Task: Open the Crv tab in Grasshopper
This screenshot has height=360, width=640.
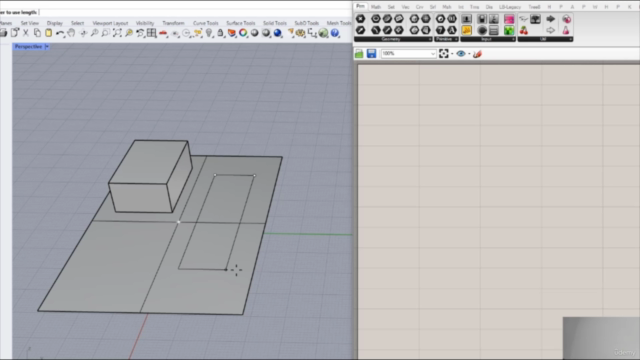Action: [x=420, y=7]
